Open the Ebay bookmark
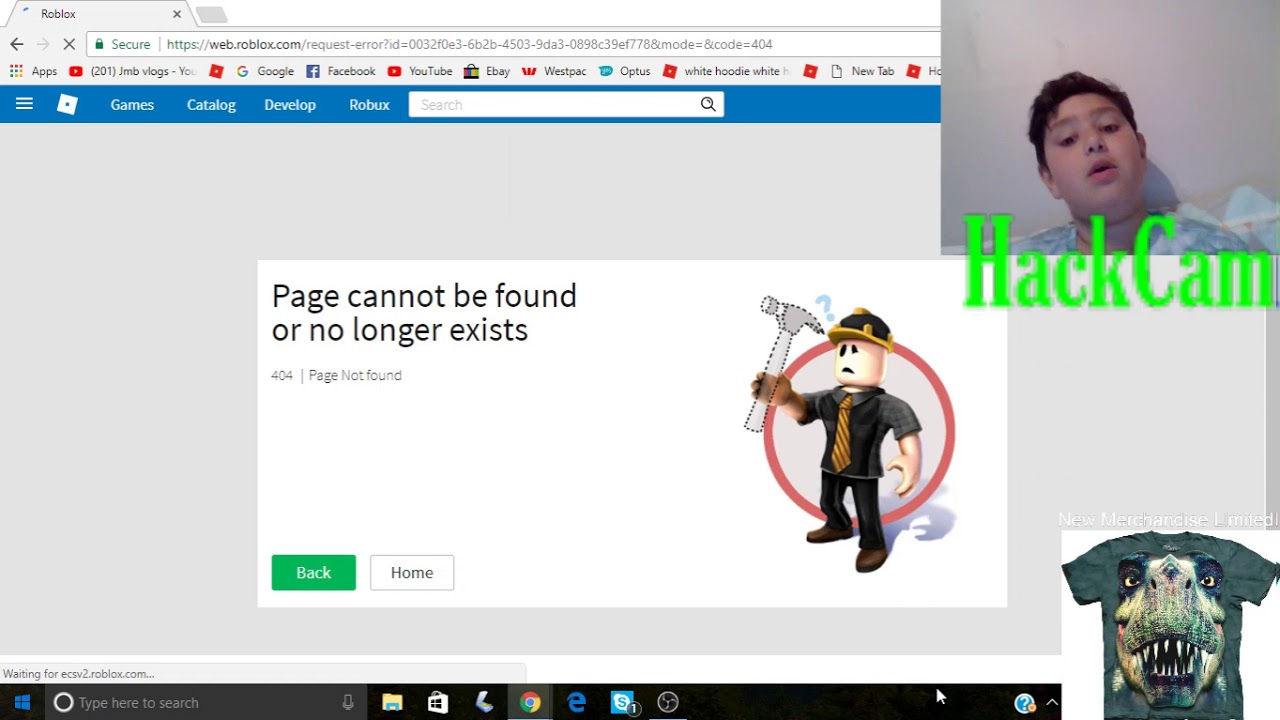The image size is (1280, 720). tap(487, 71)
